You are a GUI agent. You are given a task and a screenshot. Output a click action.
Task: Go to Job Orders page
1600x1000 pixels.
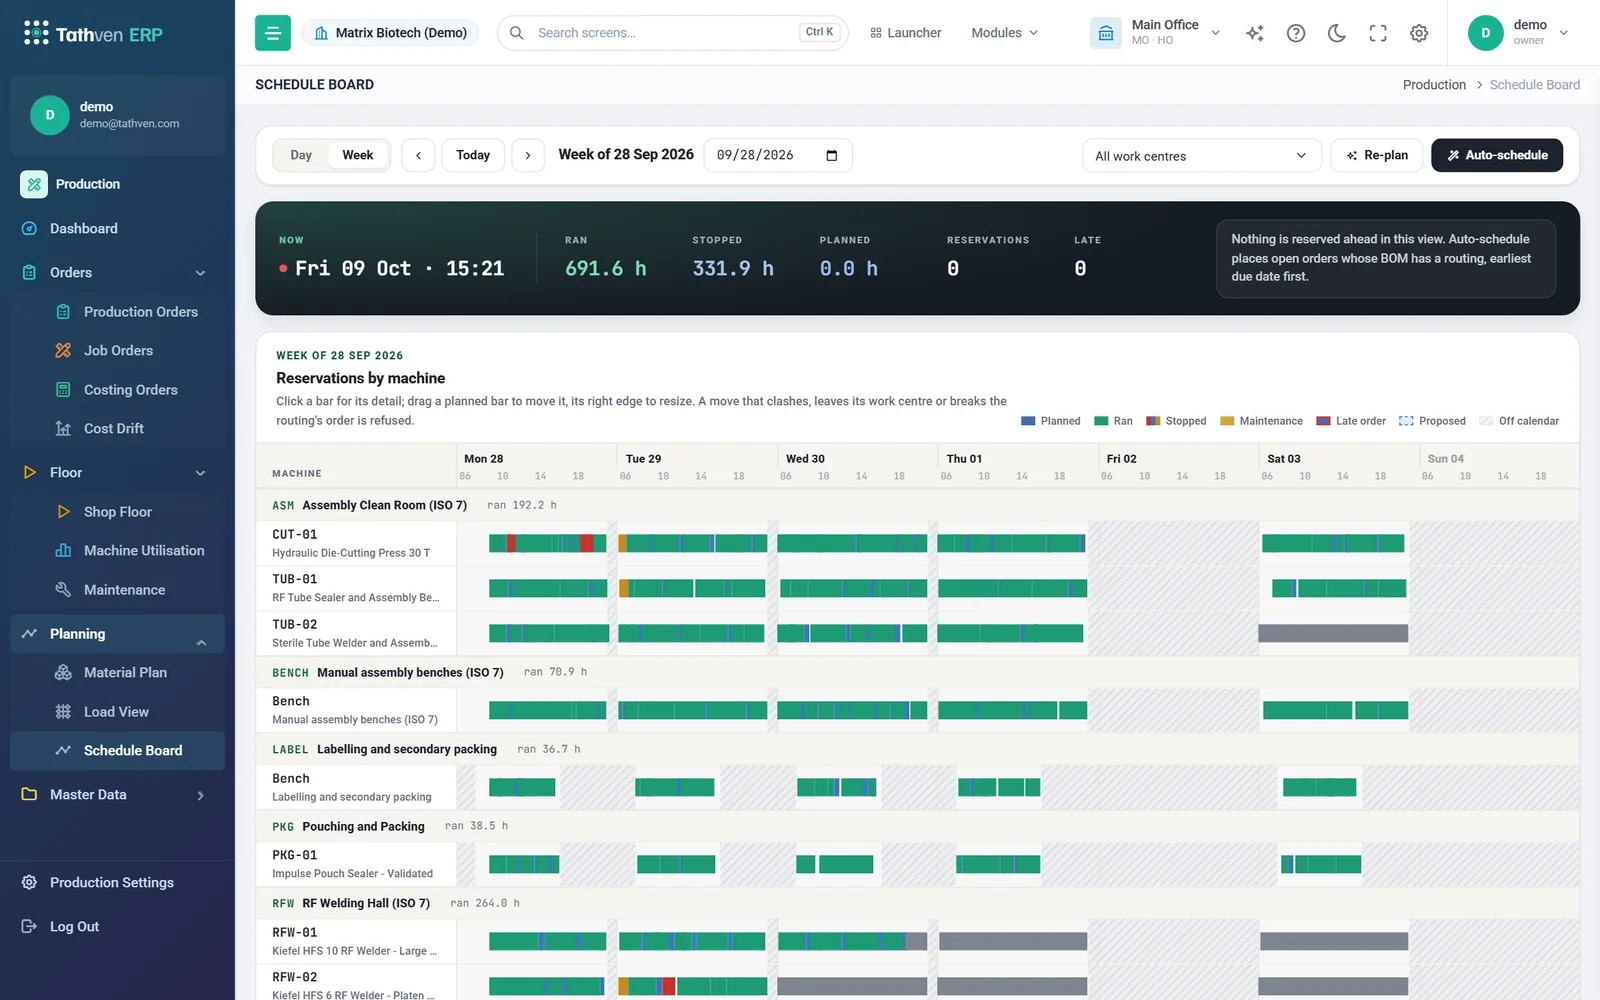[117, 351]
